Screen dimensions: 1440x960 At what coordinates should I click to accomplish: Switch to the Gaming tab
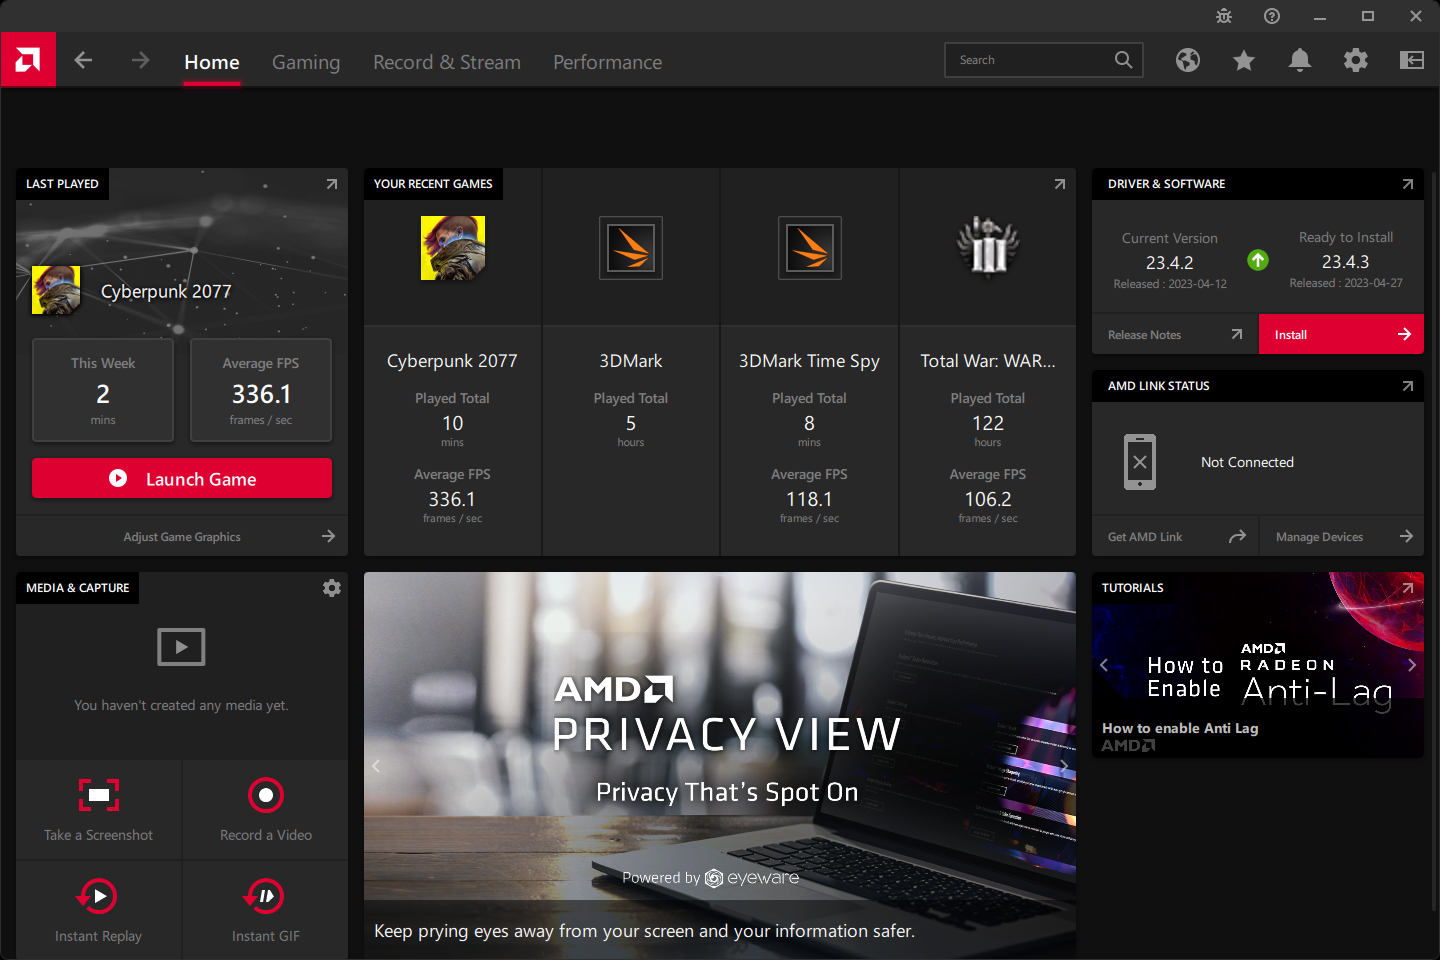coord(306,62)
